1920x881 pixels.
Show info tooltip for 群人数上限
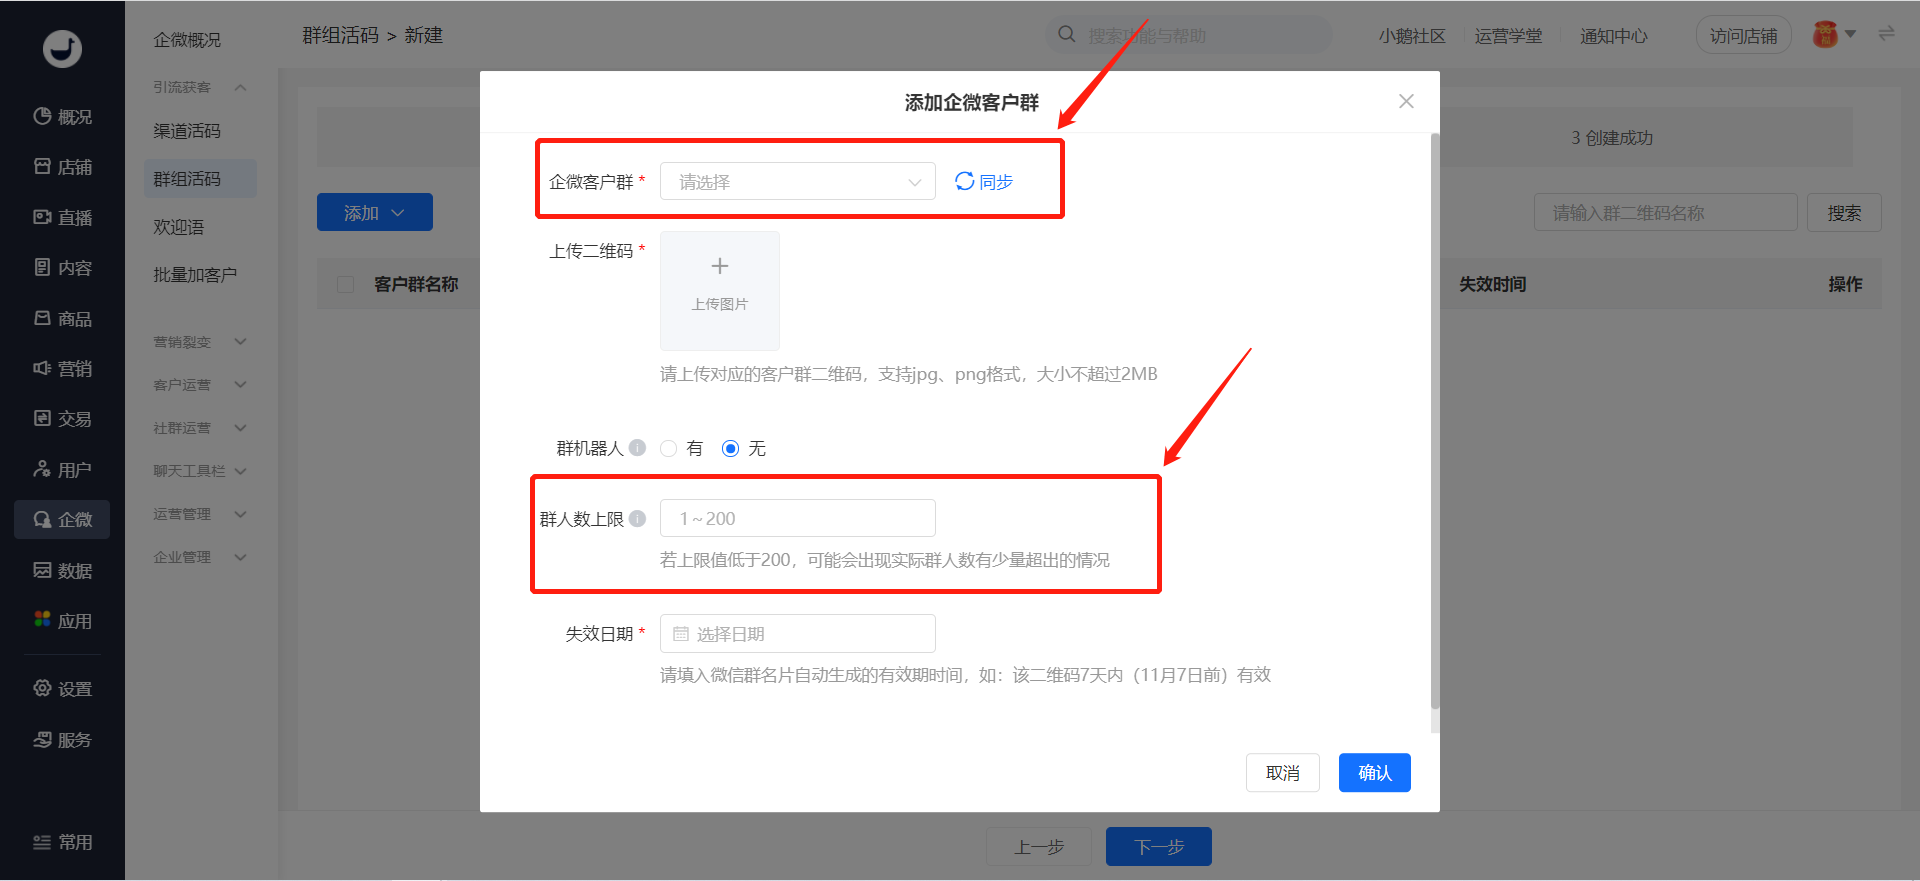tap(637, 518)
